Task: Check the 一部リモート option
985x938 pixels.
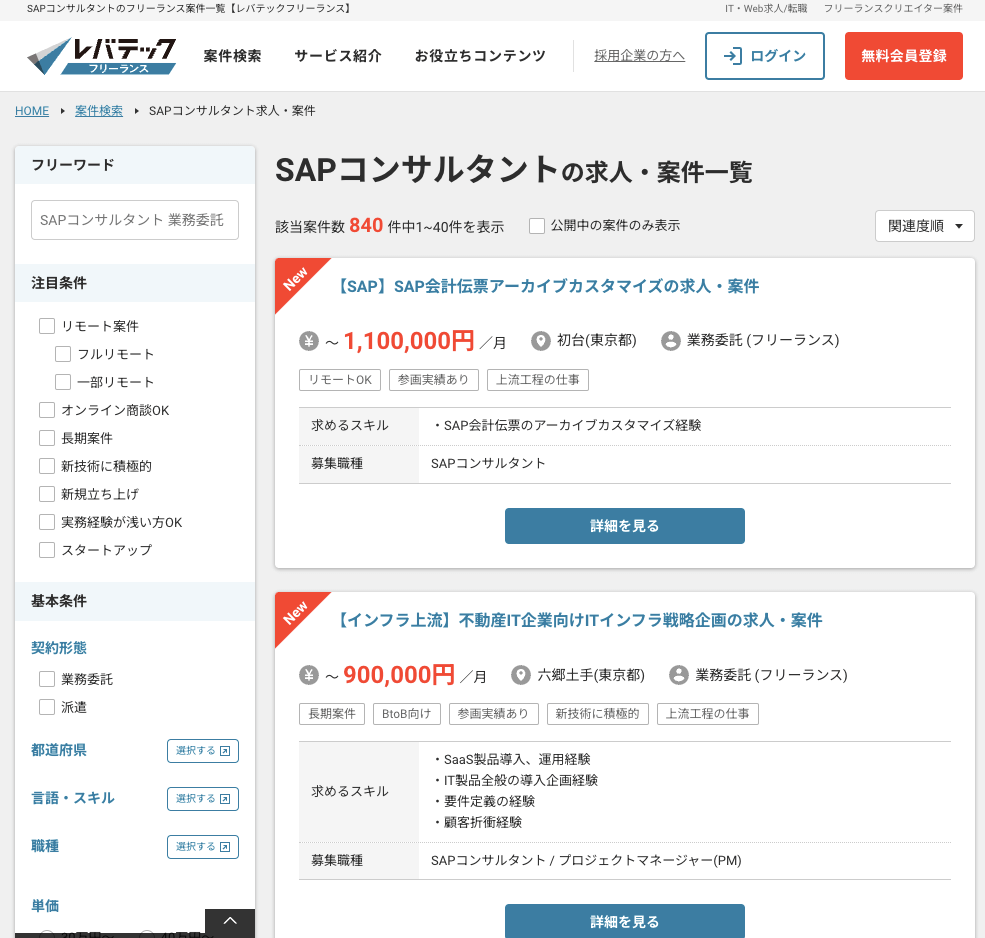Action: 63,382
